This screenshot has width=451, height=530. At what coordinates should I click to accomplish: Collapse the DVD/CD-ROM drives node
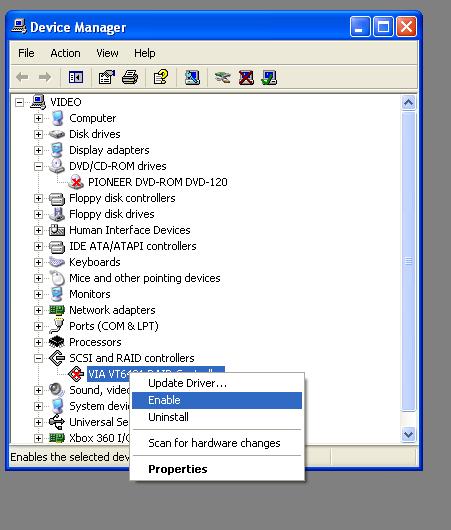[38, 166]
